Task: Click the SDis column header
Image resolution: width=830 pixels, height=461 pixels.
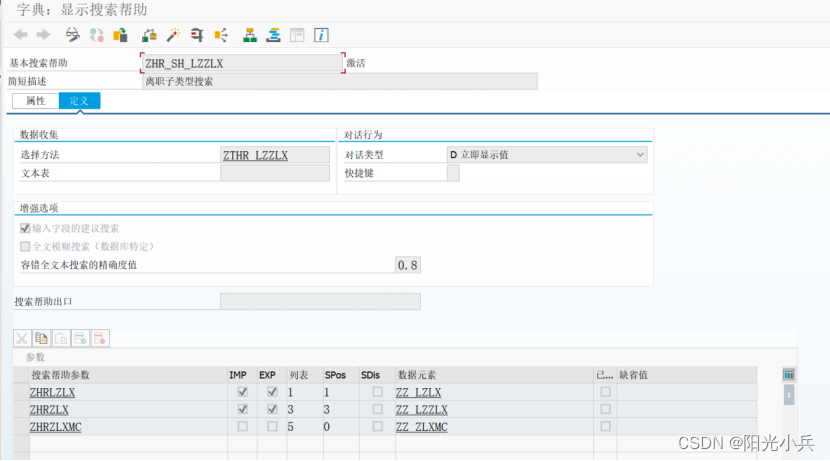Action: (377, 375)
